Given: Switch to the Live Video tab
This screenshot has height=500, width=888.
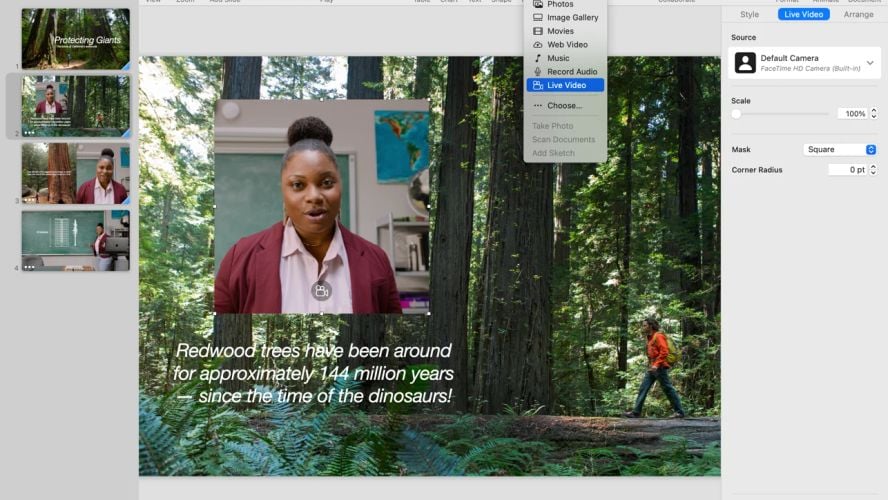Looking at the screenshot, I should (804, 15).
